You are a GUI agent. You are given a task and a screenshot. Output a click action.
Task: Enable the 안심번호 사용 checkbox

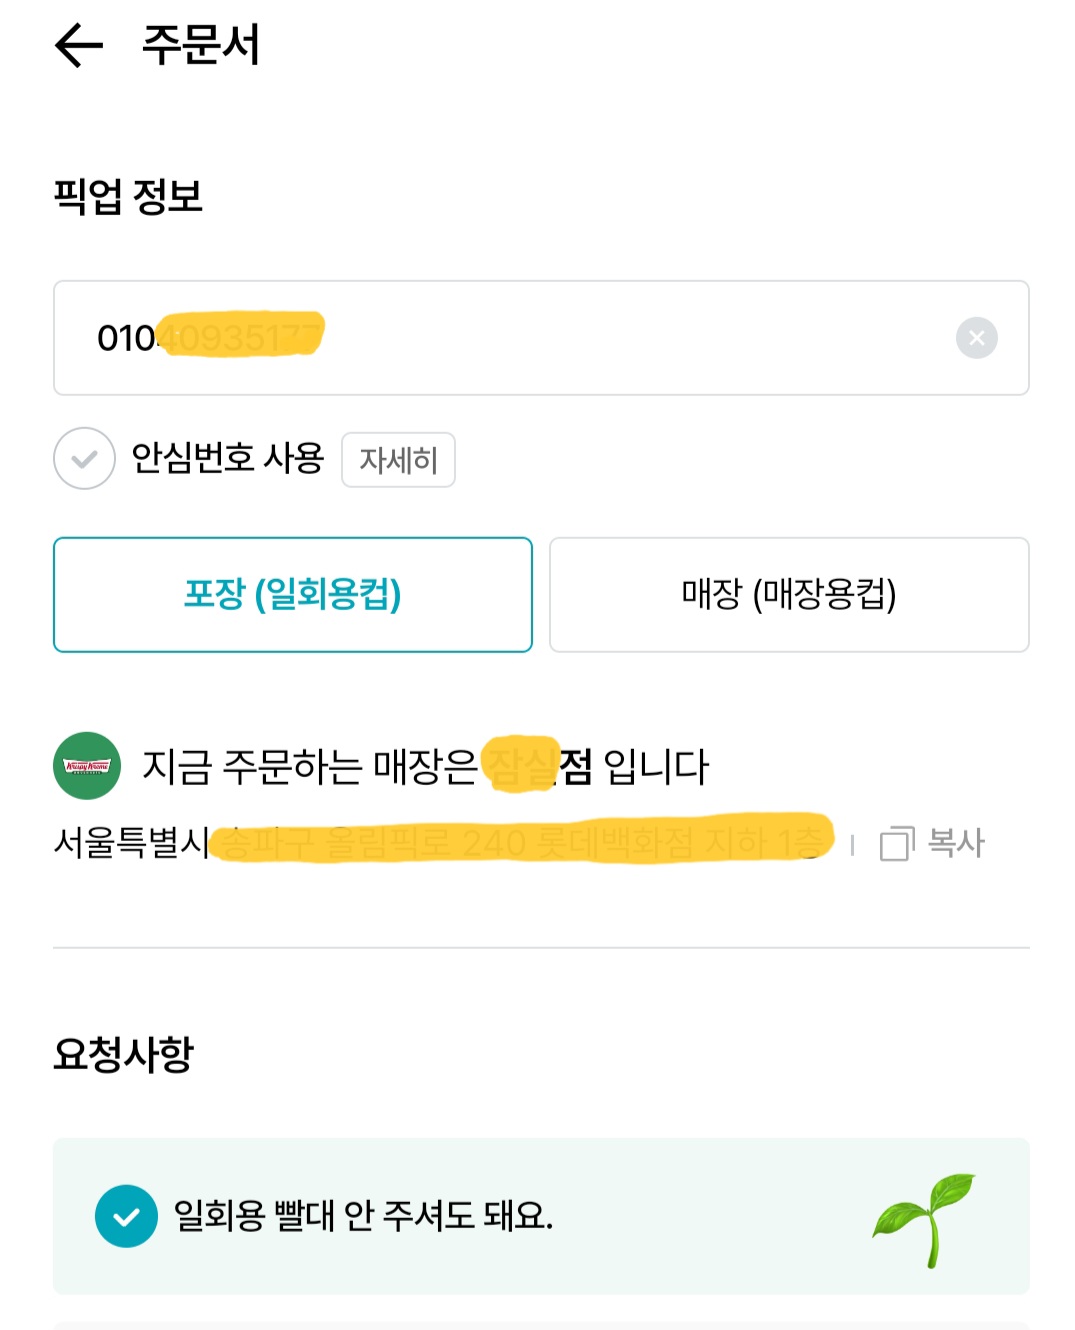click(x=85, y=459)
